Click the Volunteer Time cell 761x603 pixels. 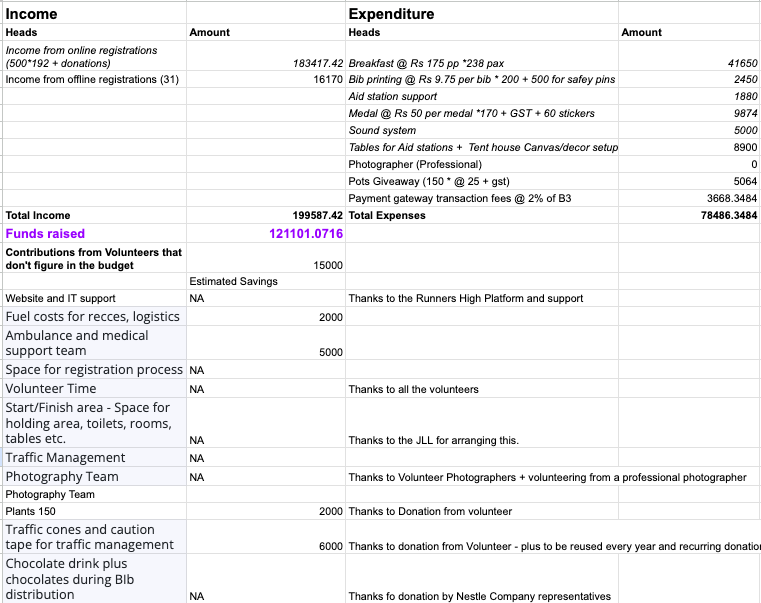point(51,388)
